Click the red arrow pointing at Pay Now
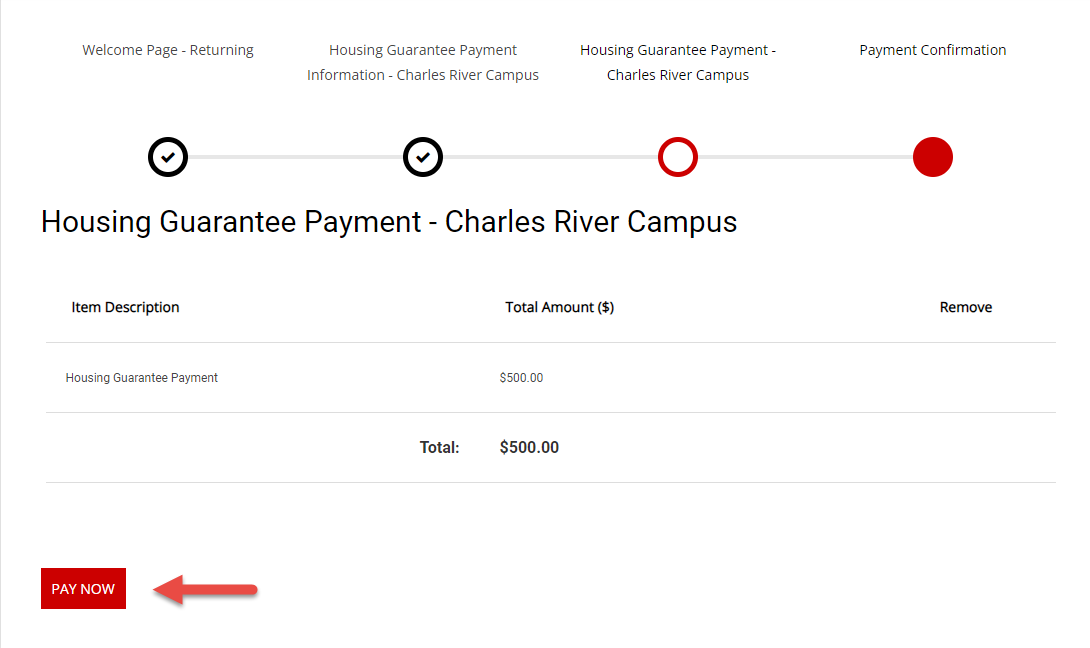The width and height of the screenshot is (1090, 648). (205, 589)
